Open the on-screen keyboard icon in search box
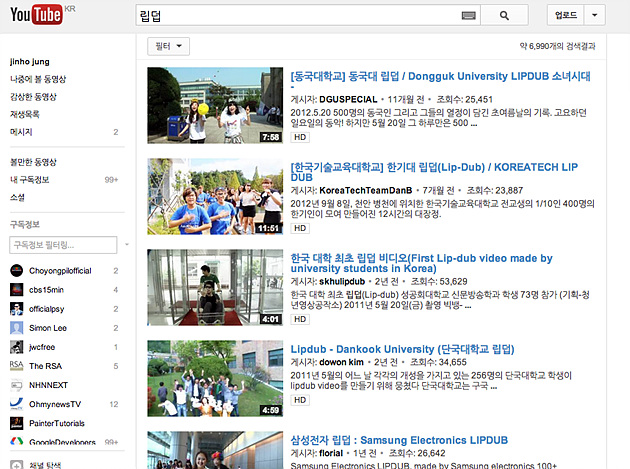This screenshot has height=469, width=630. [x=469, y=15]
